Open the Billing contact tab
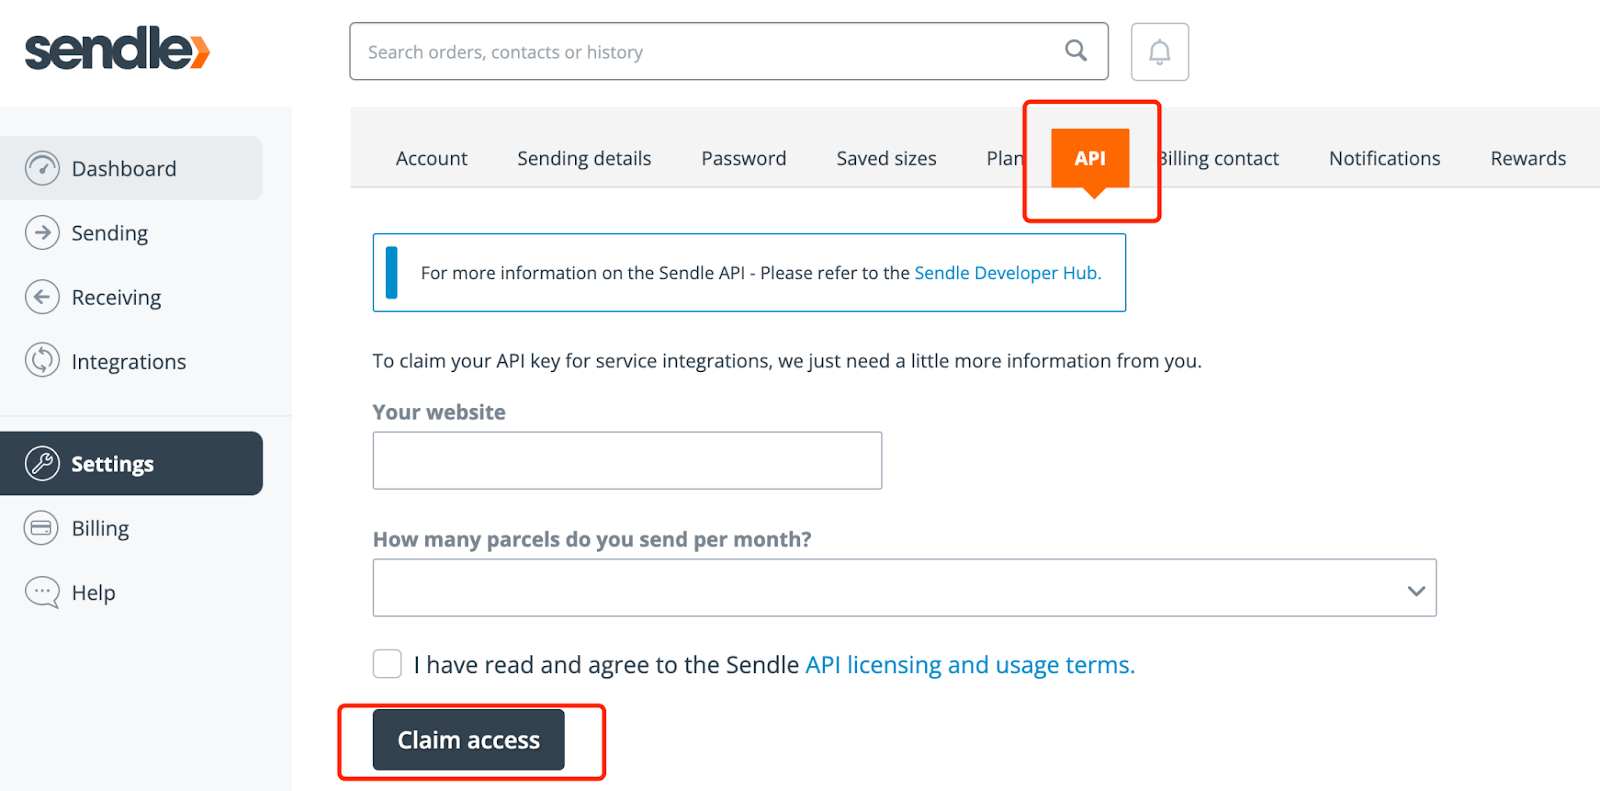 coord(1219,158)
